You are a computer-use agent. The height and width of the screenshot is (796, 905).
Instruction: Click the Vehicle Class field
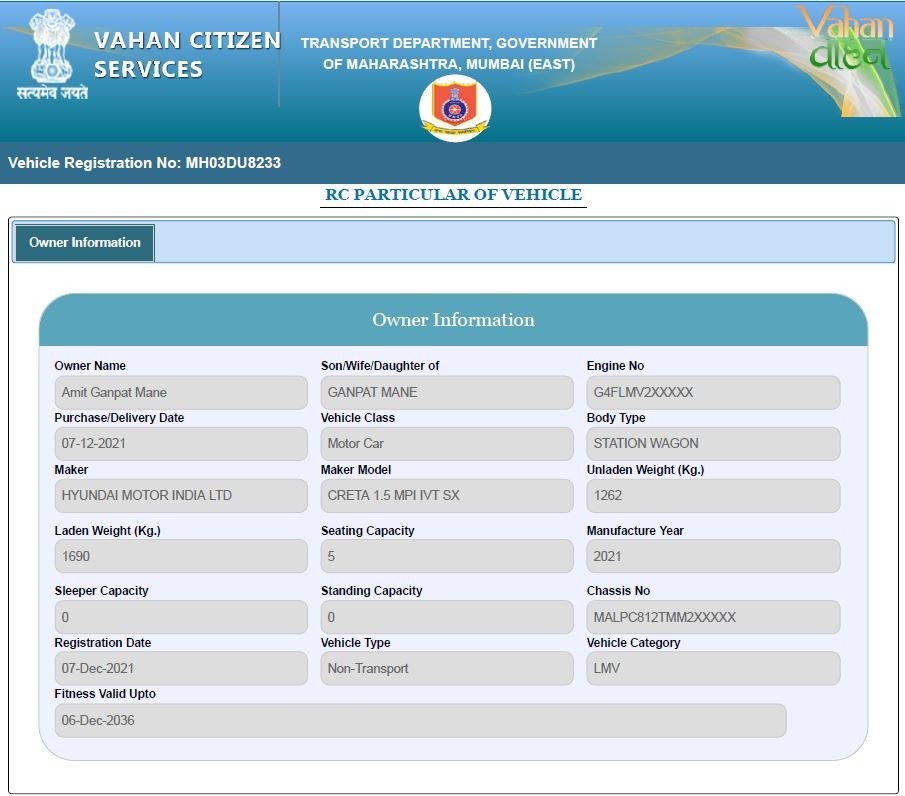pyautogui.click(x=447, y=444)
